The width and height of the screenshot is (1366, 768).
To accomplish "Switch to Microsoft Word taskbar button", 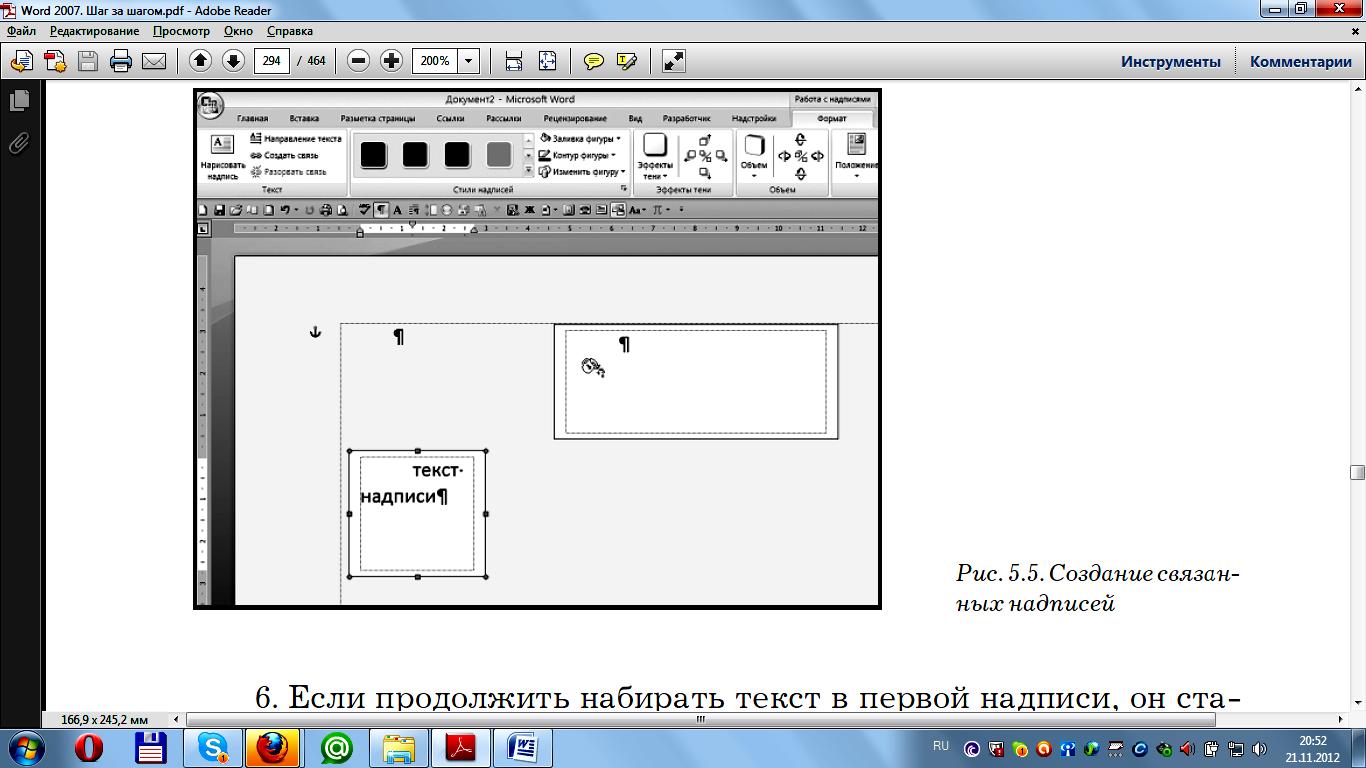I will 523,747.
